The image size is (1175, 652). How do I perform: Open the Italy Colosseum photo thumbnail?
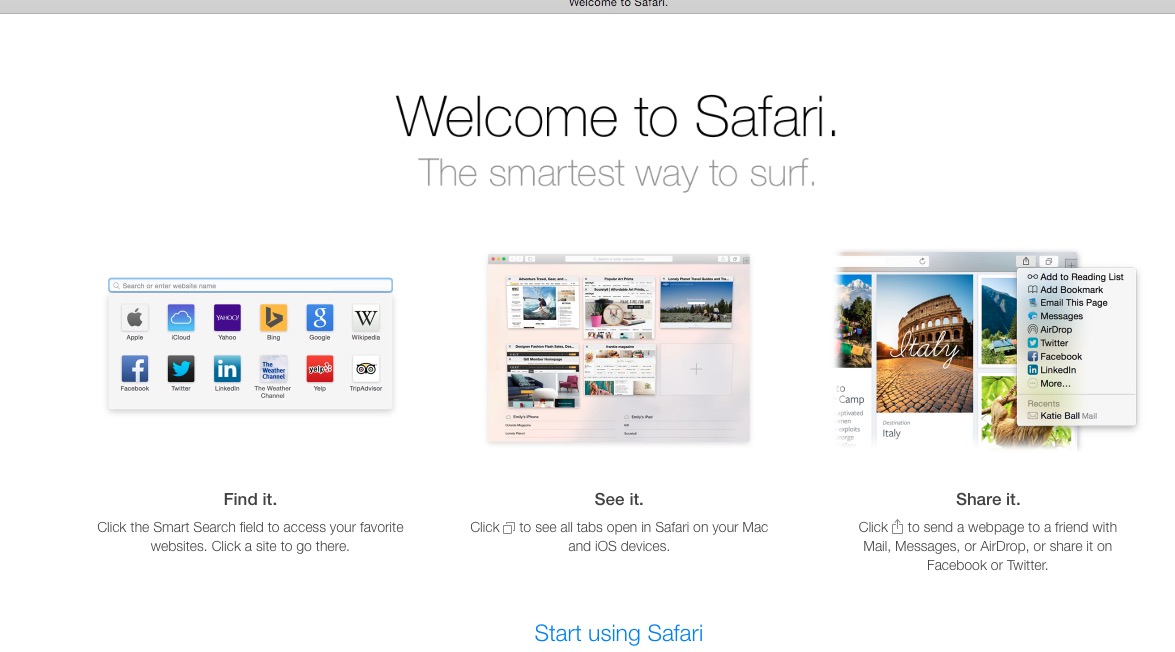pyautogui.click(x=925, y=344)
